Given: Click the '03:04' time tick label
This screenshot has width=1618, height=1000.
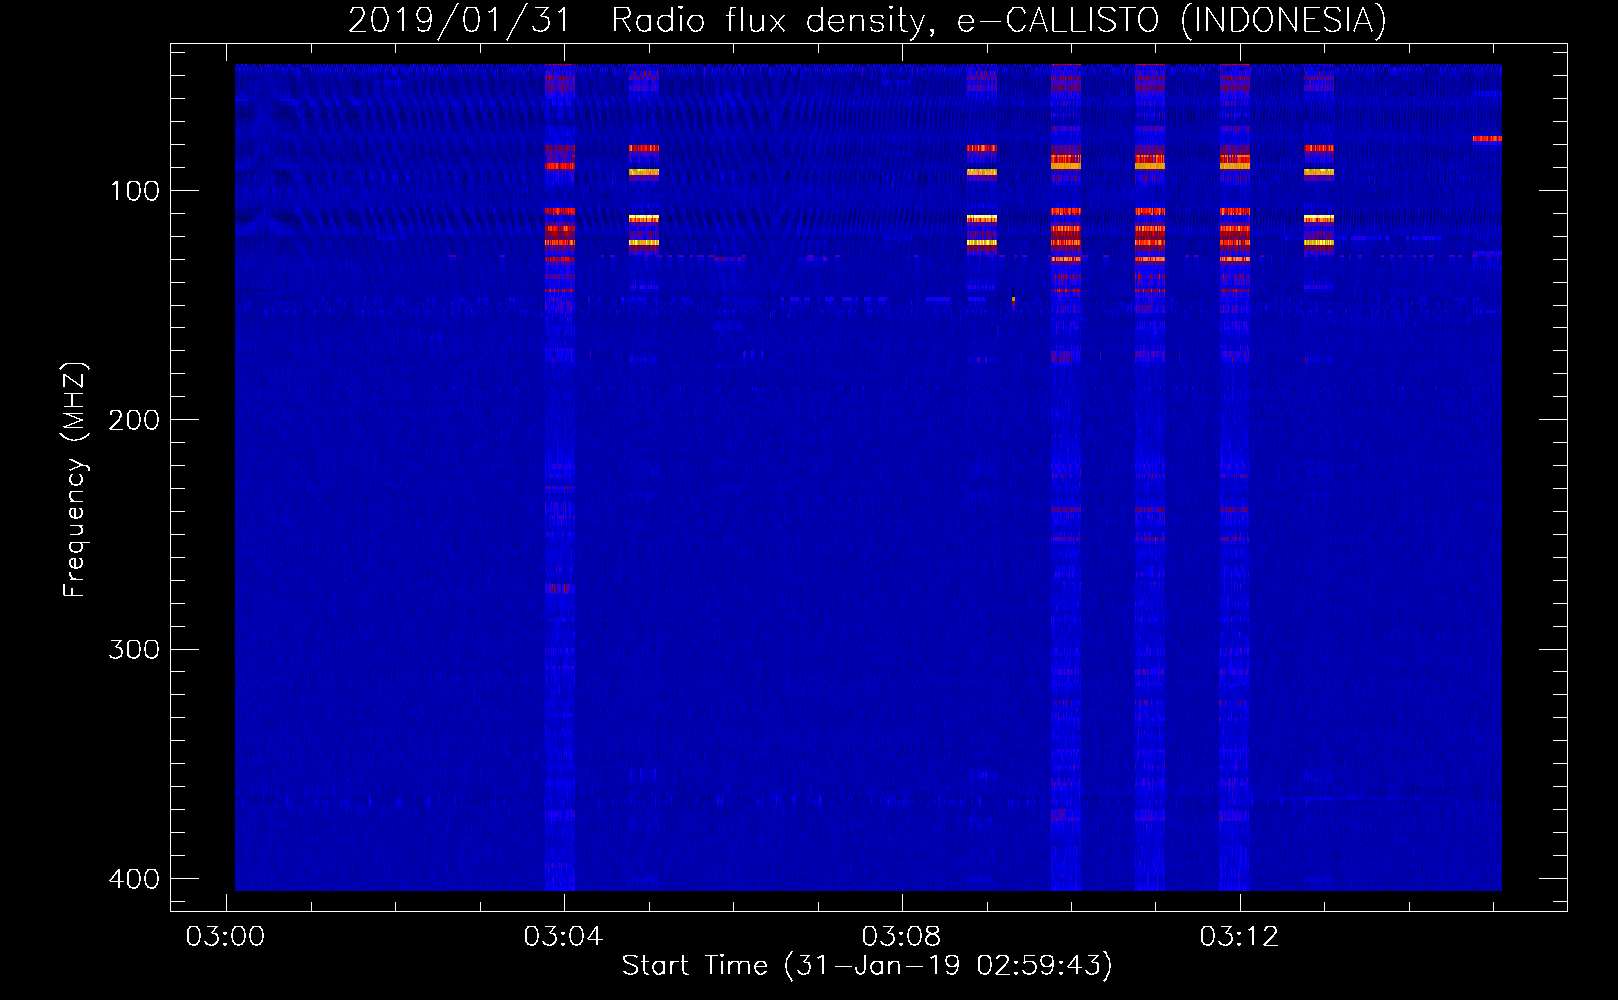Looking at the screenshot, I should (x=564, y=937).
